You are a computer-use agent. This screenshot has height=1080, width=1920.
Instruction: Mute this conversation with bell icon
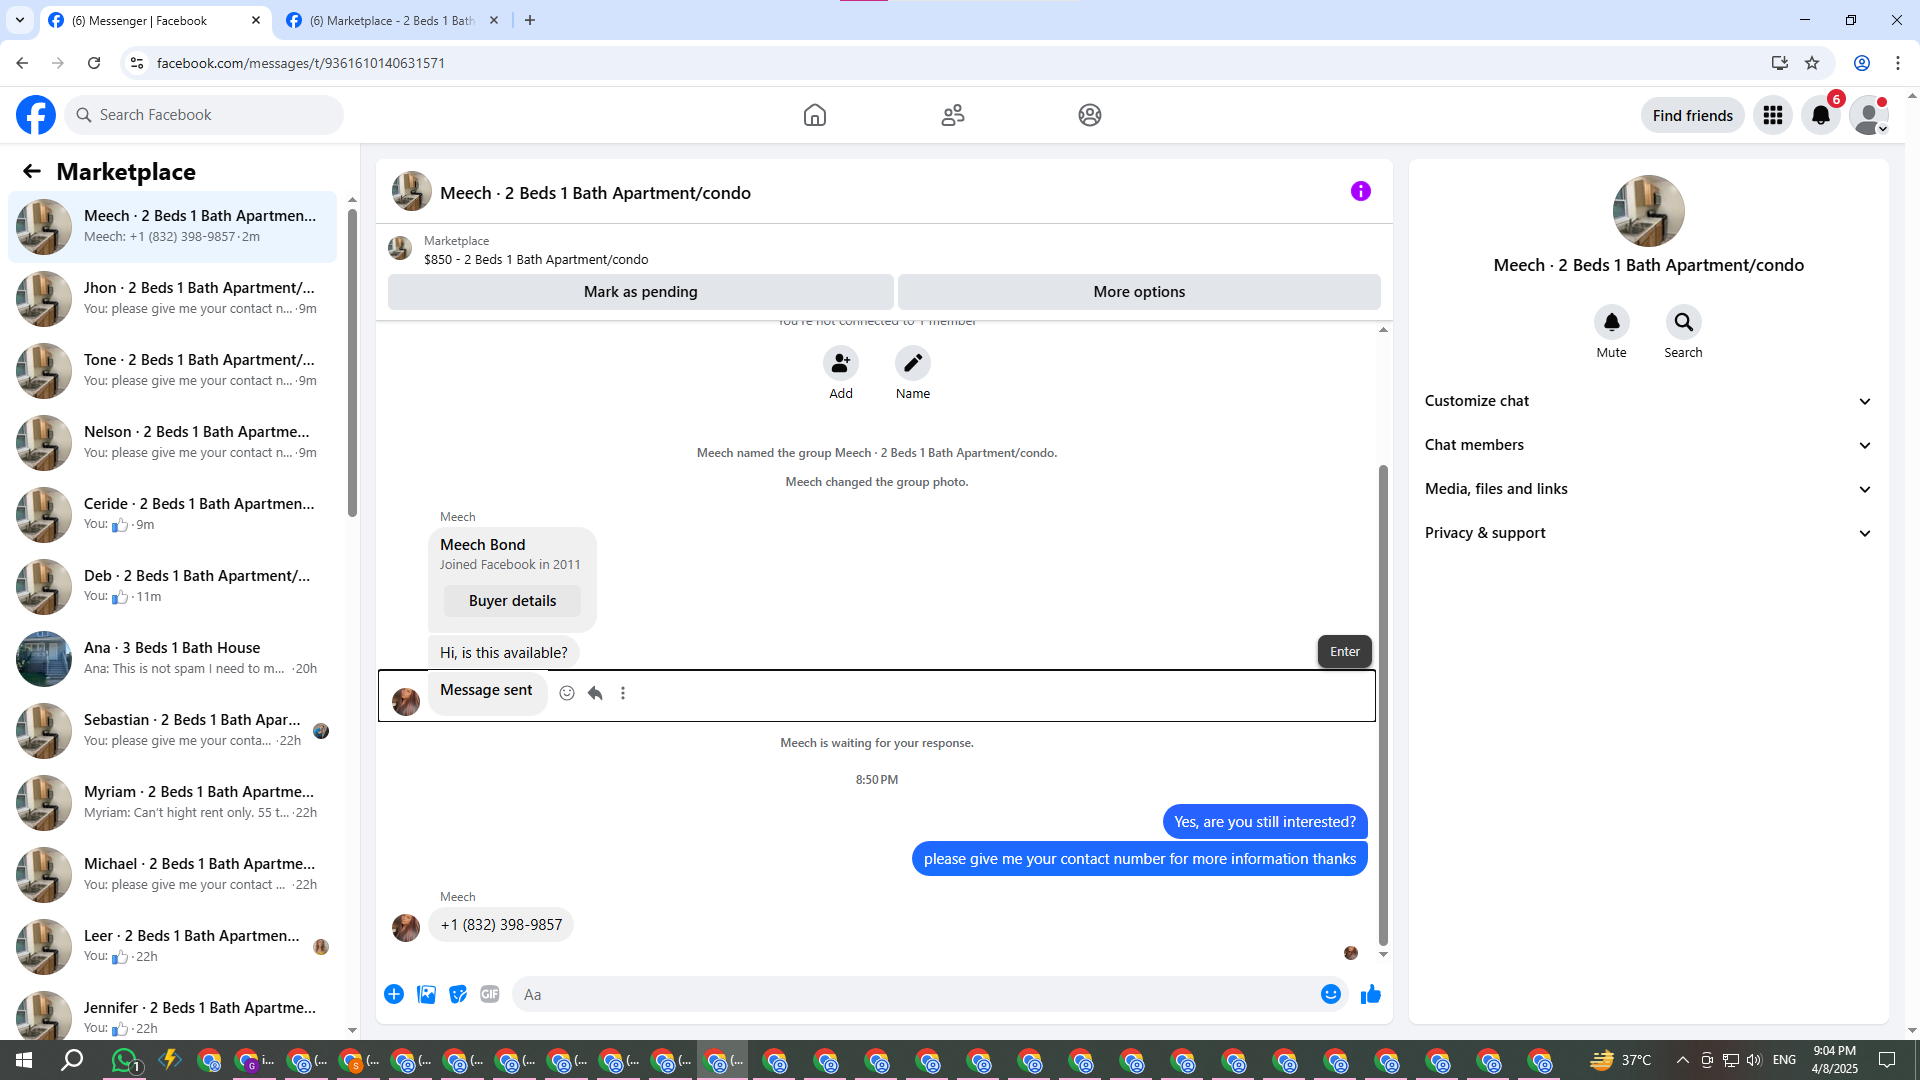click(1611, 322)
